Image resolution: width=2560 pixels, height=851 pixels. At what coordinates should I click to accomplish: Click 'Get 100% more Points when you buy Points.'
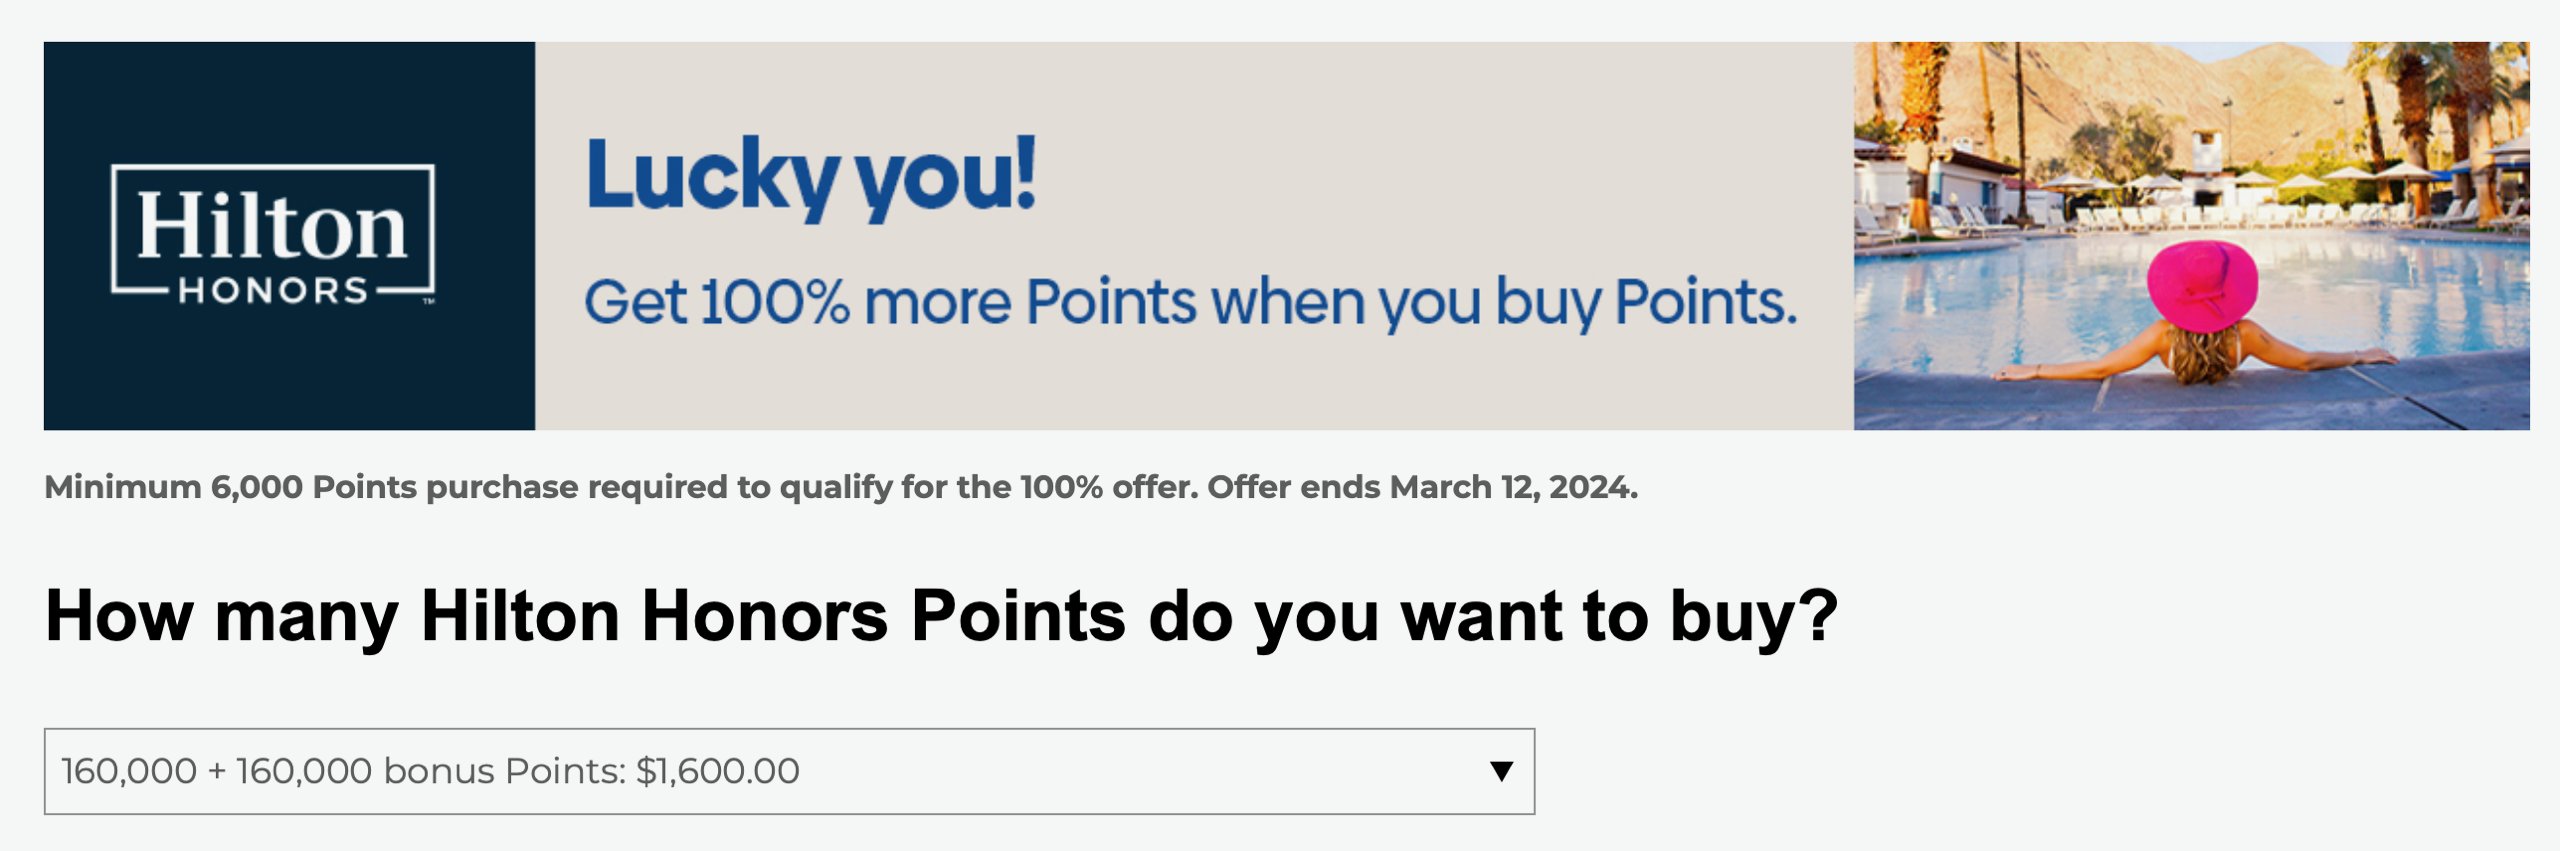coord(1190,303)
